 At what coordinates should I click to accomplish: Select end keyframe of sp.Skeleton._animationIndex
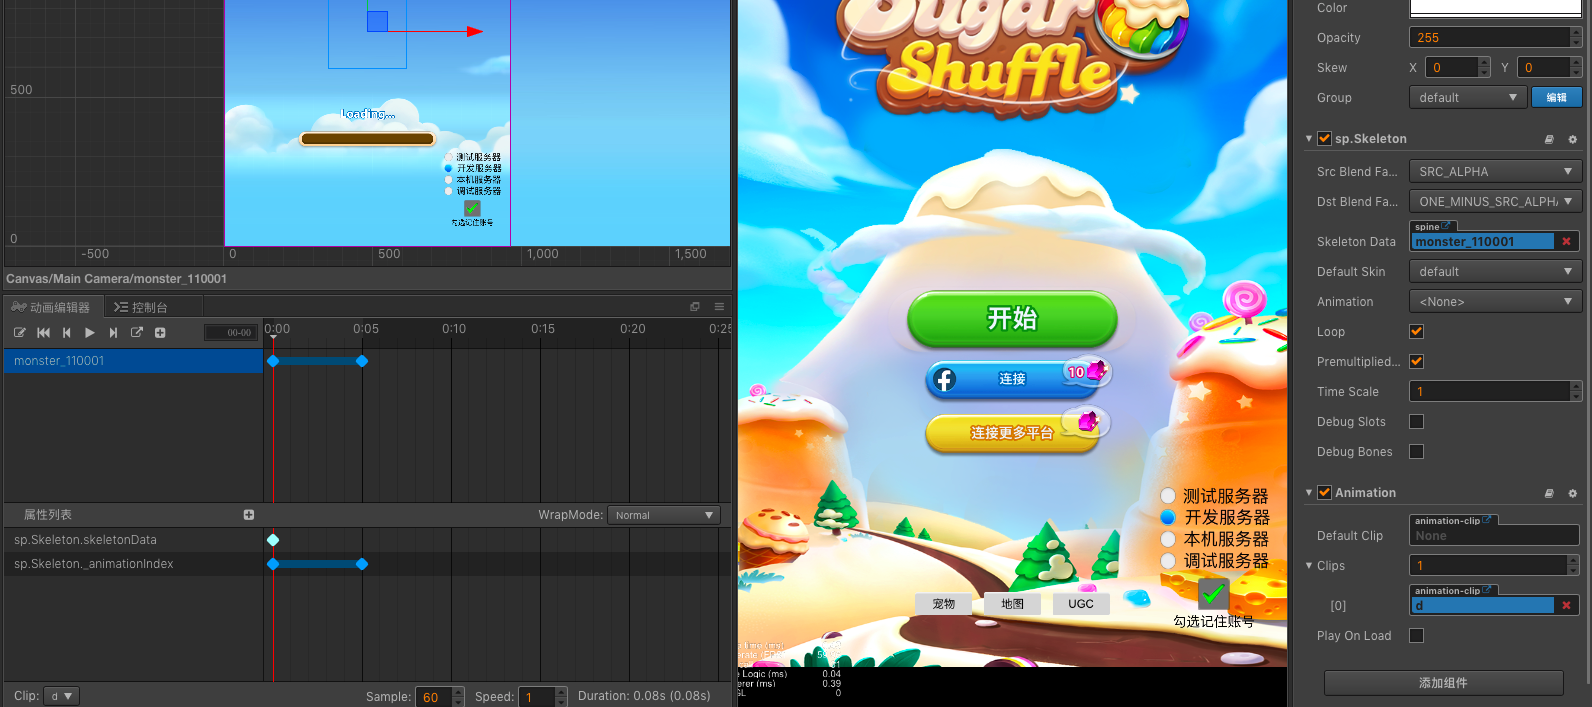tap(362, 564)
